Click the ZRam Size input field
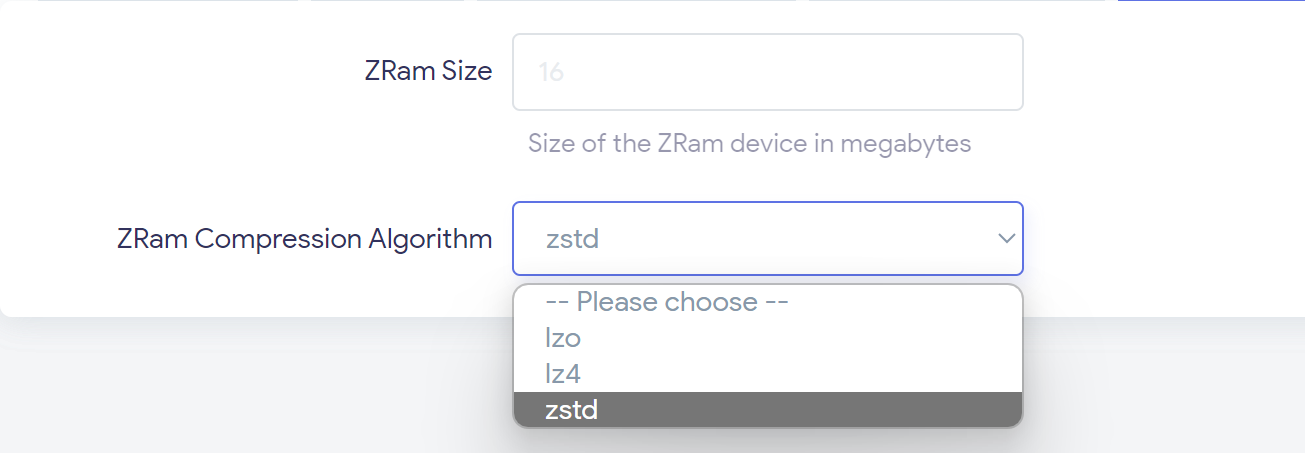Screen dimensions: 1305x453 pos(767,72)
